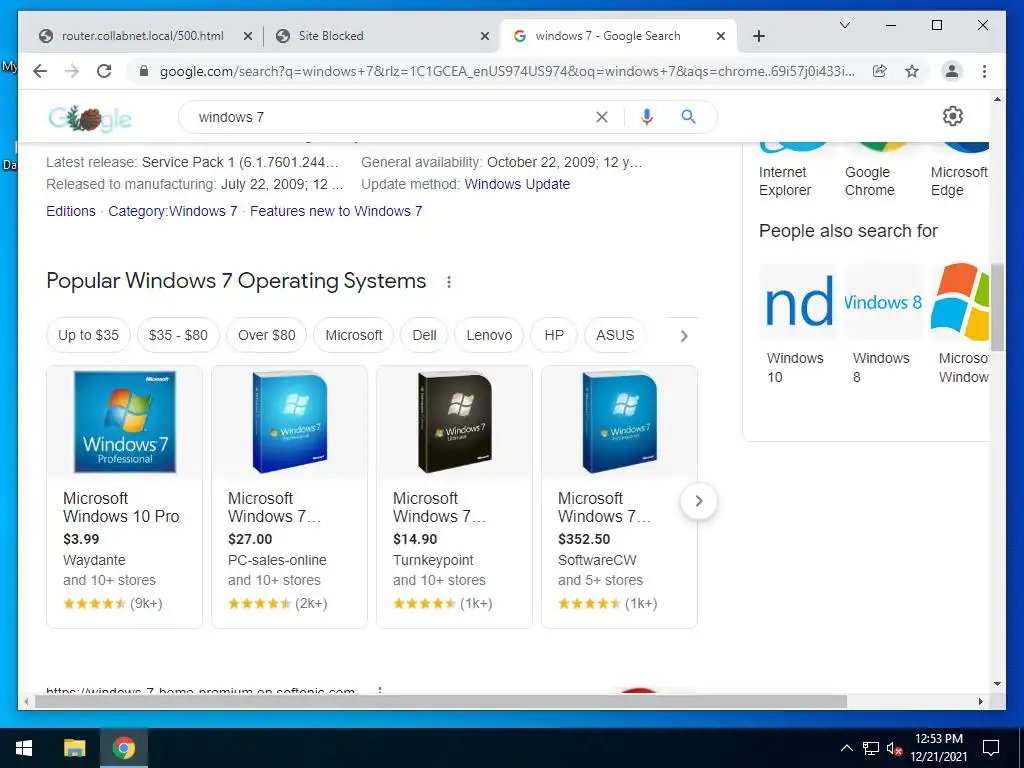Open the notification center icon
The width and height of the screenshot is (1024, 768).
pyautogui.click(x=991, y=748)
